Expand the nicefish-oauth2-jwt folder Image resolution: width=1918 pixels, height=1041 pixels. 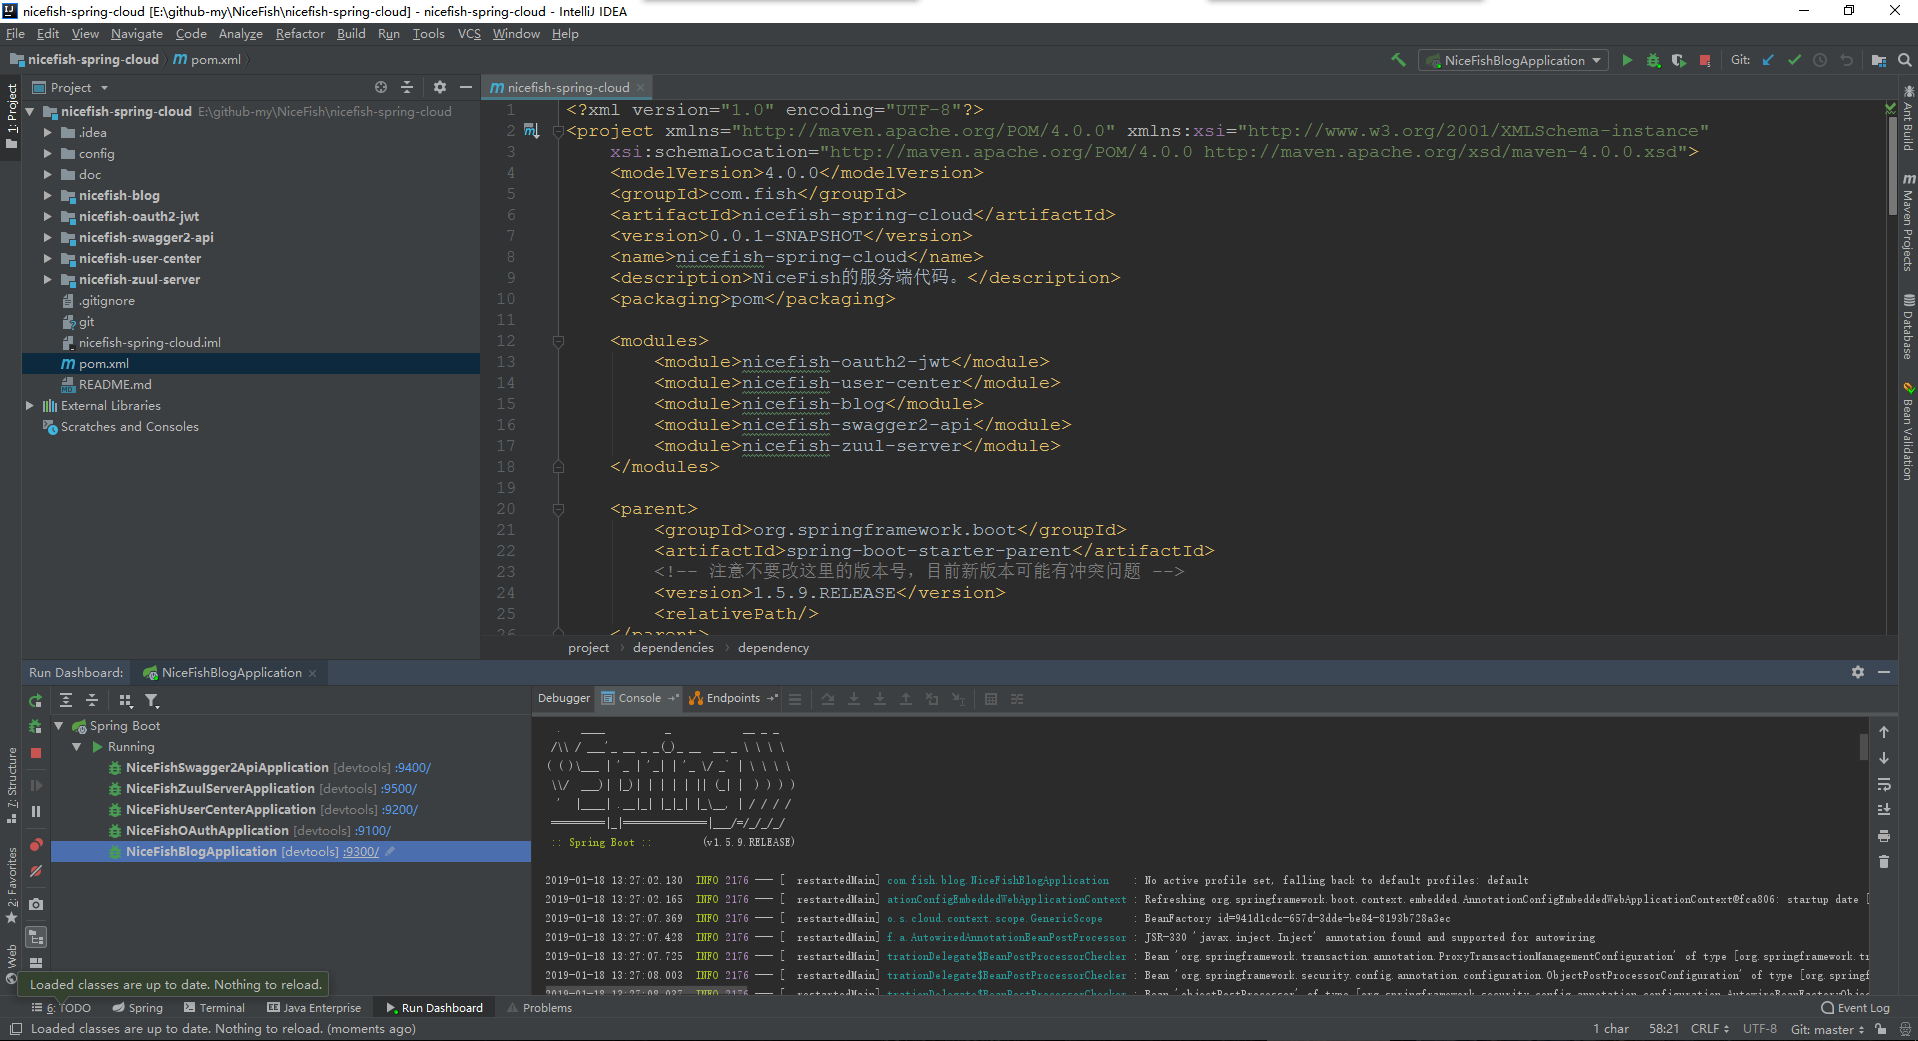tap(47, 217)
